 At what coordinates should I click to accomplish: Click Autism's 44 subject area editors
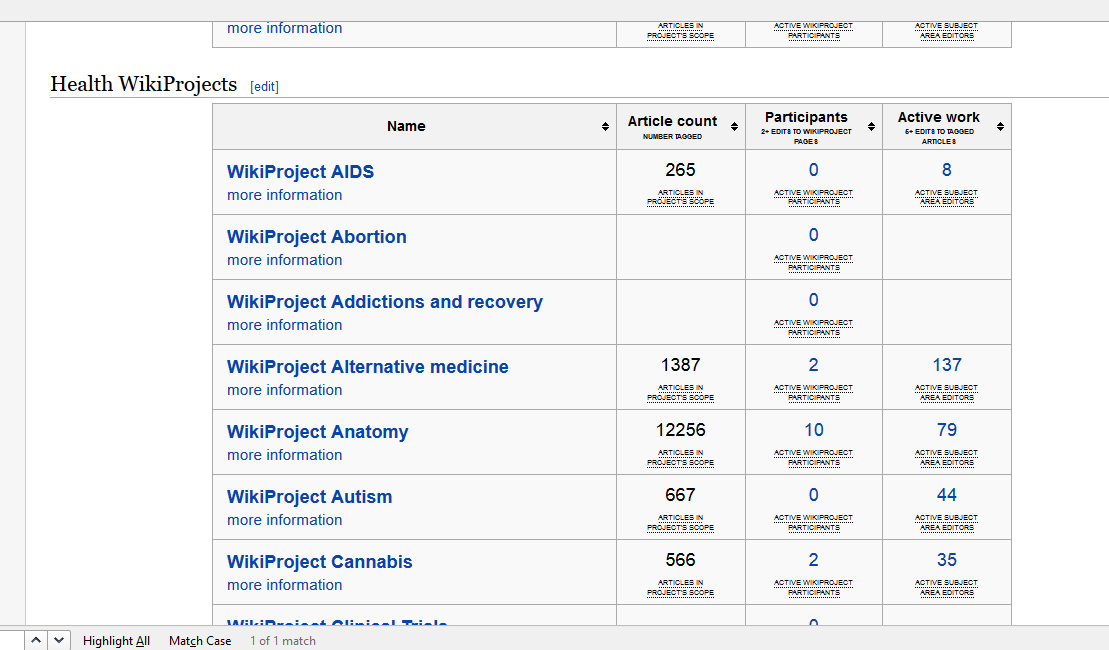pyautogui.click(x=946, y=495)
